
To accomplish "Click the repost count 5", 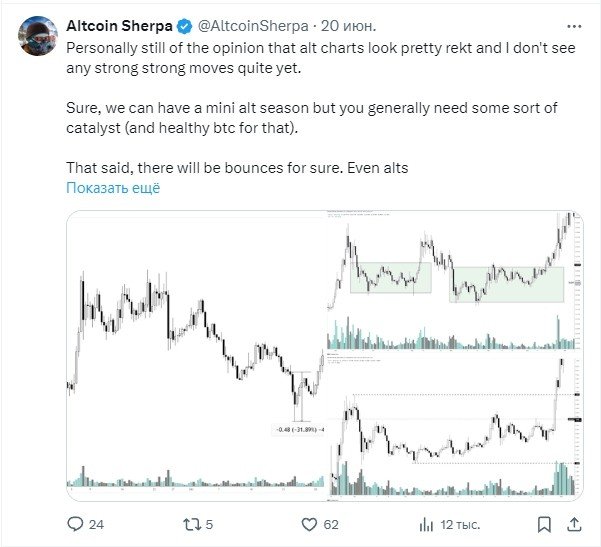I will 209,523.
